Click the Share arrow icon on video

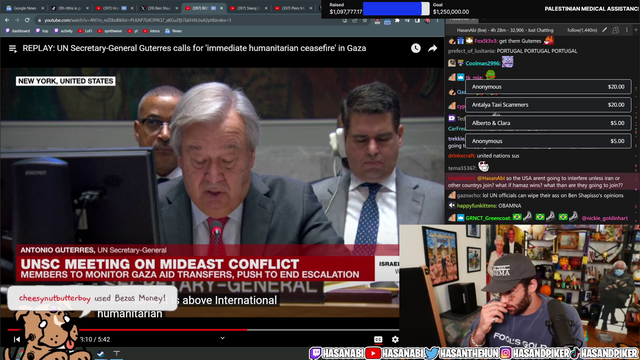(x=432, y=48)
